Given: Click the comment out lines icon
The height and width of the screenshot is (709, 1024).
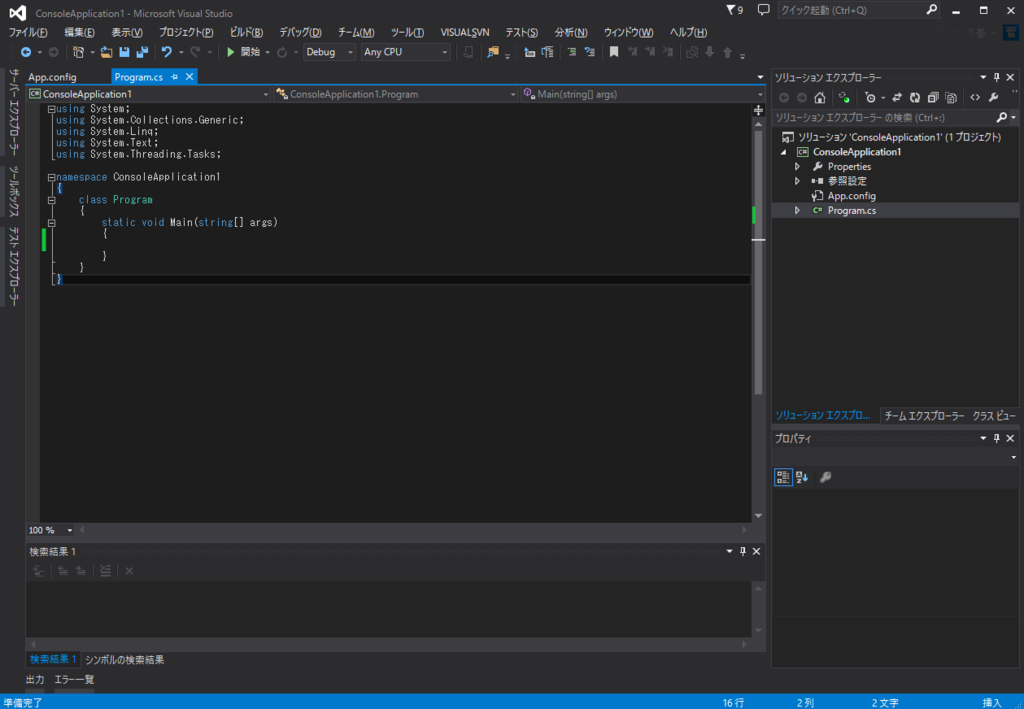Looking at the screenshot, I should pos(571,52).
